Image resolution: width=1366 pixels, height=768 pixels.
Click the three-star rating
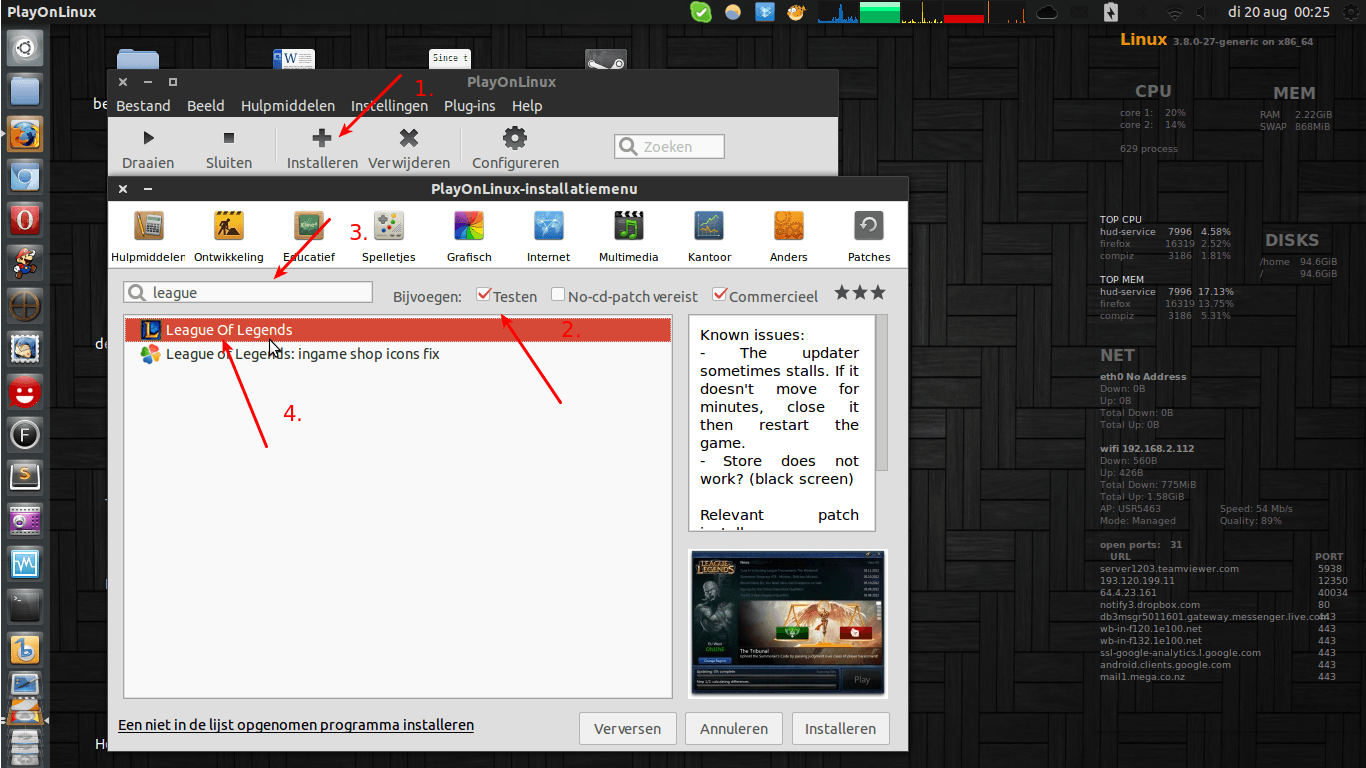point(859,293)
